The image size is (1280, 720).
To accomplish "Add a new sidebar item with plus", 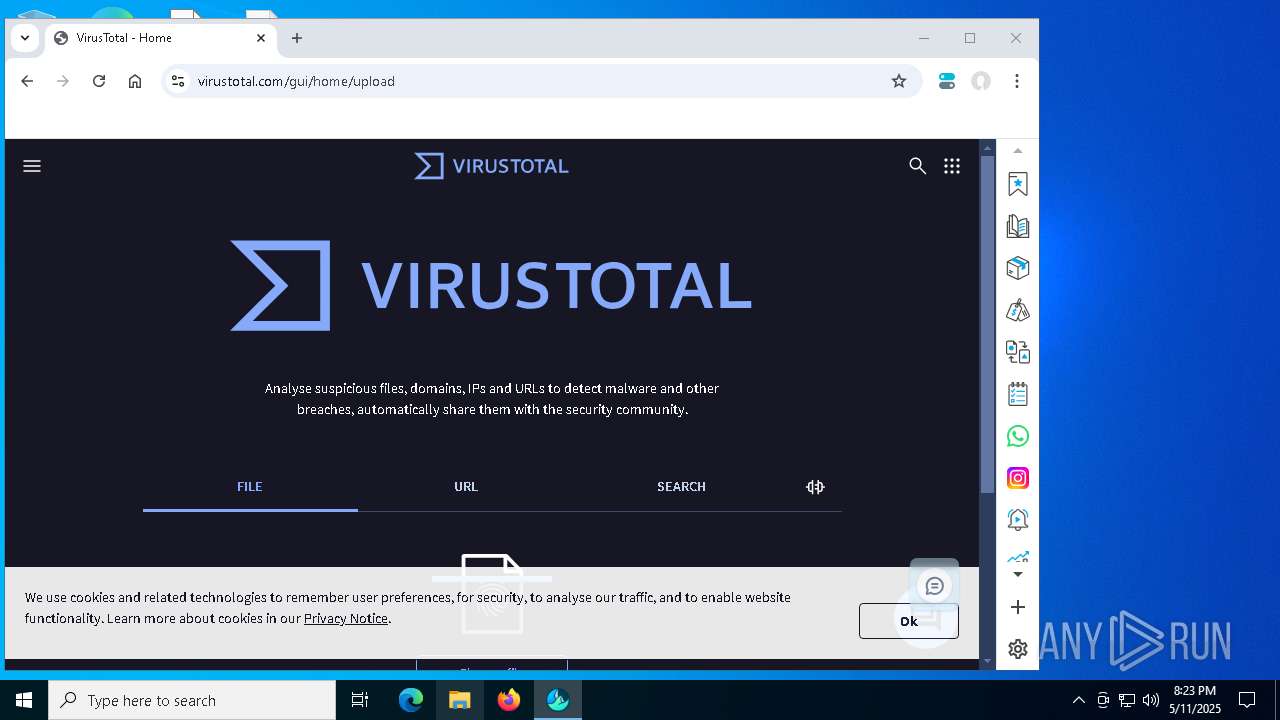I will pyautogui.click(x=1018, y=607).
